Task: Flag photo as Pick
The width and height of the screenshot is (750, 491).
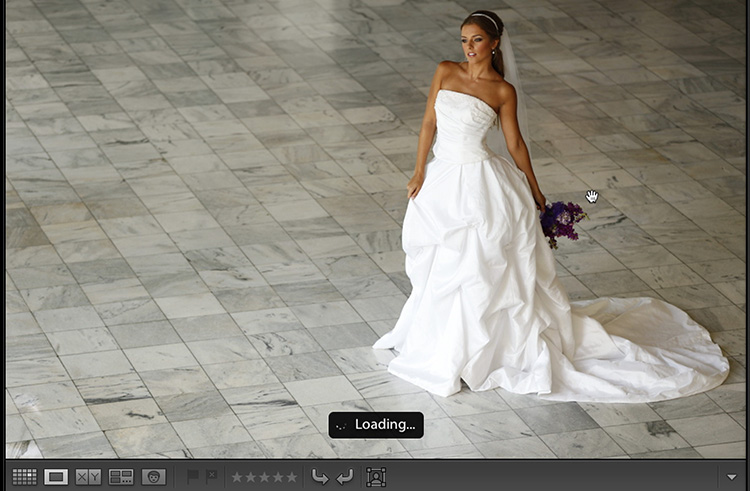Action: pos(193,476)
